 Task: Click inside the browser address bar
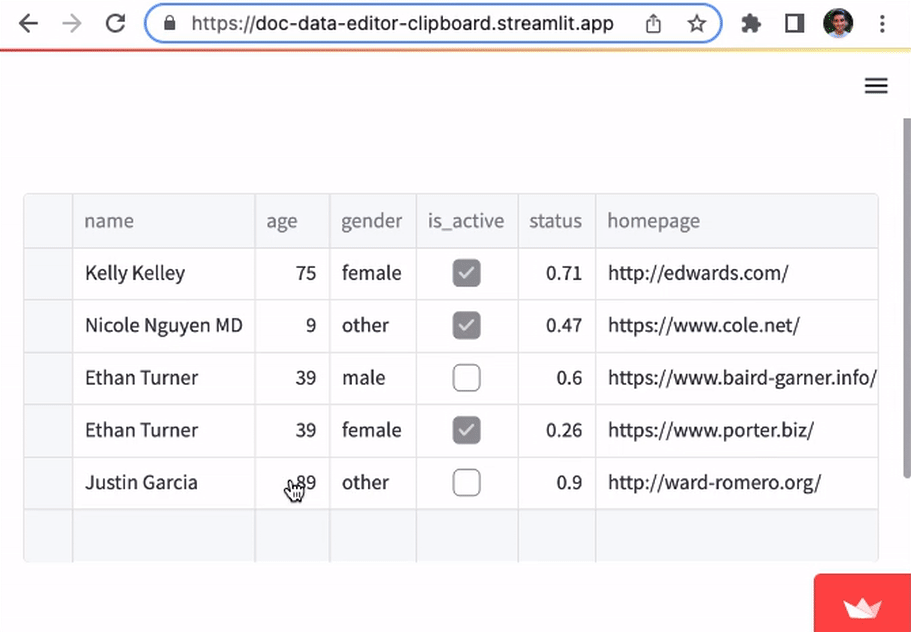coord(400,23)
